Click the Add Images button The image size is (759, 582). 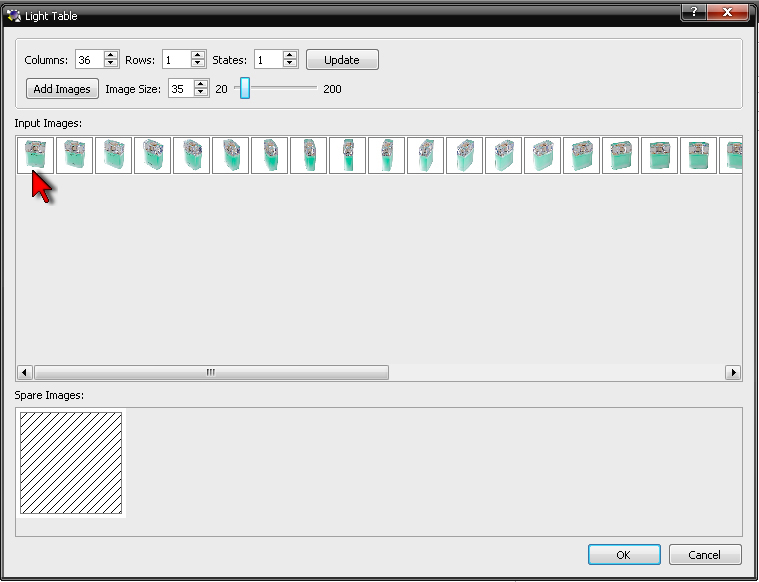pos(62,89)
